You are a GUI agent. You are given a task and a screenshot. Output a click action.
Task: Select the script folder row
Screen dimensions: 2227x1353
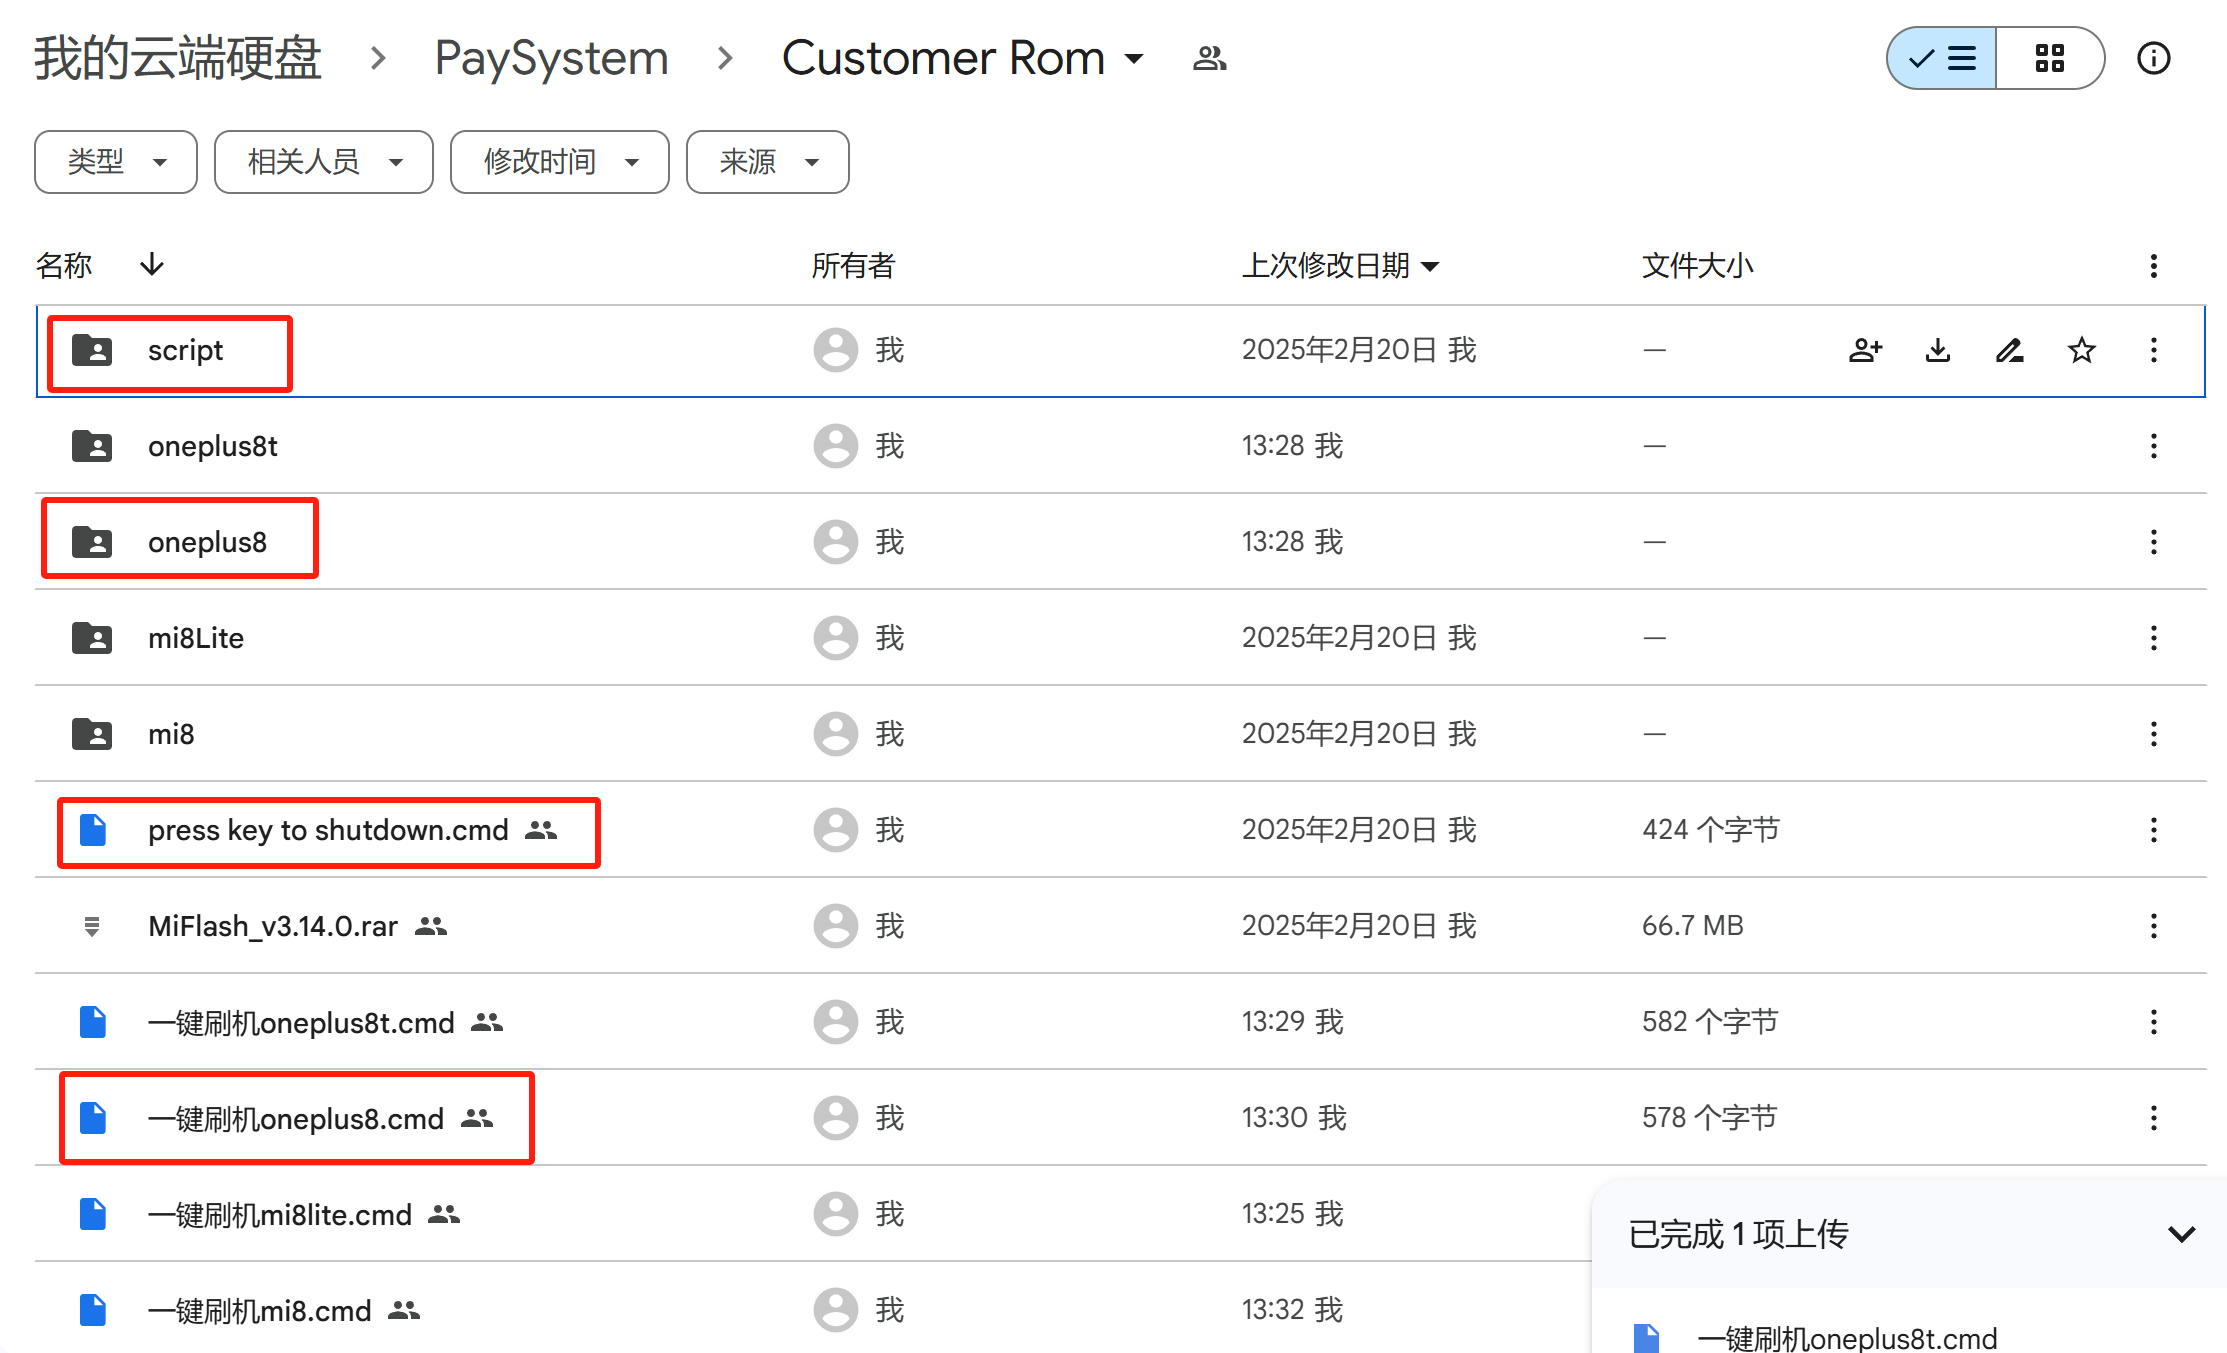(1120, 351)
